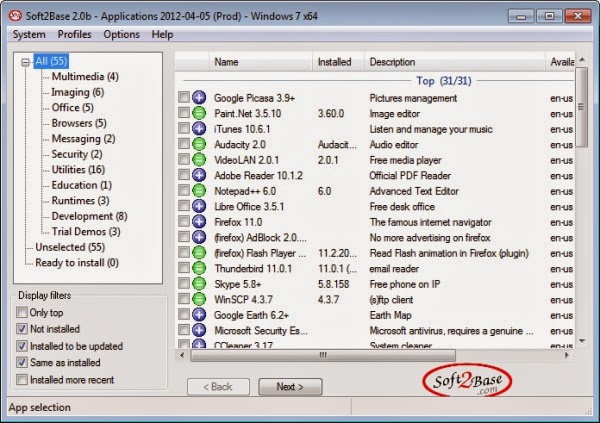The width and height of the screenshot is (600, 423).
Task: Click the green icon for WinSCP 4.3.7
Action: click(x=199, y=299)
